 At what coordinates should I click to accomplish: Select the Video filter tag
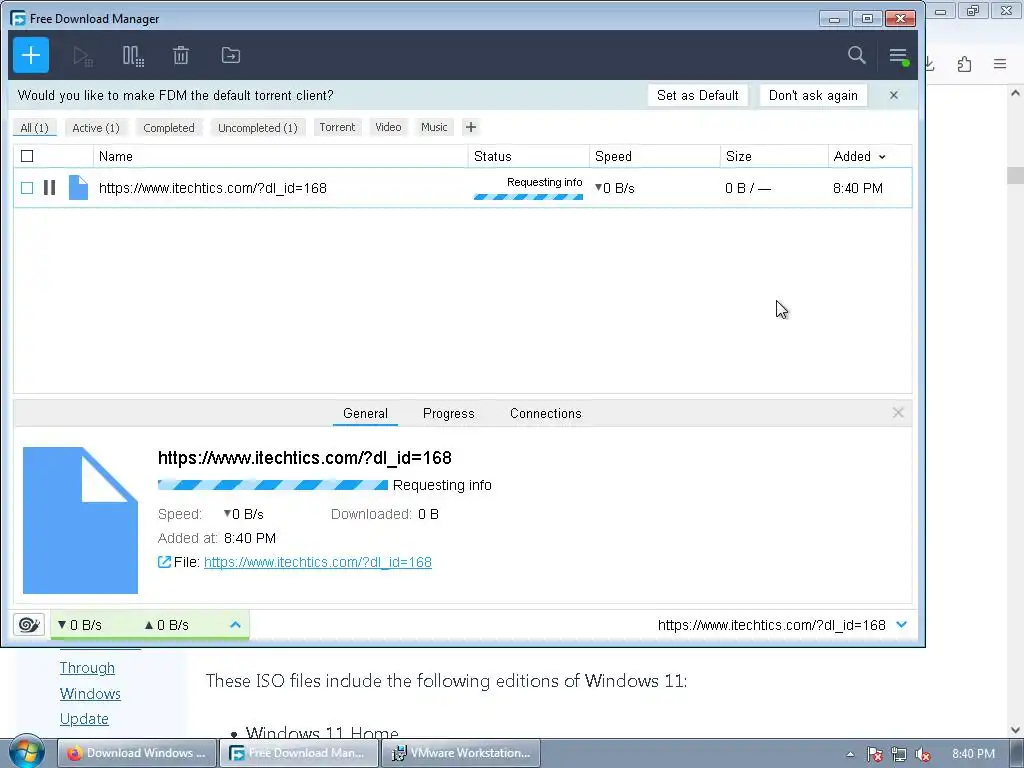[388, 127]
